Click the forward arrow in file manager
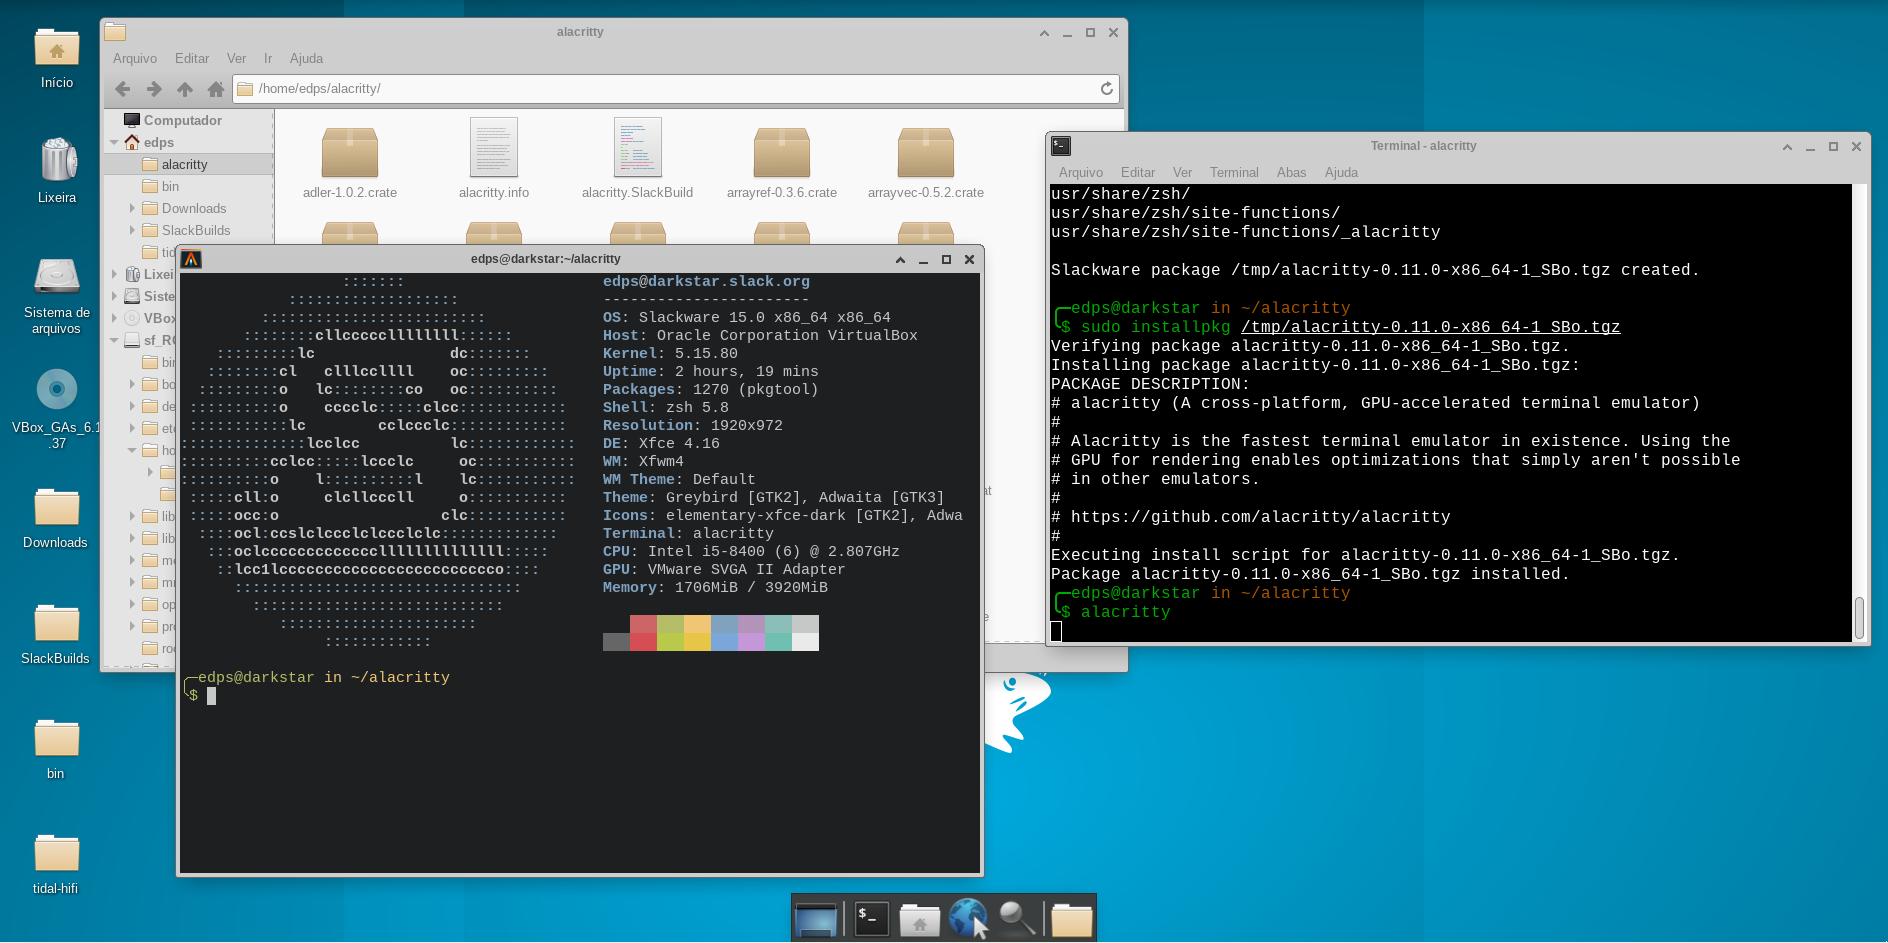Image resolution: width=1888 pixels, height=943 pixels. pyautogui.click(x=153, y=89)
